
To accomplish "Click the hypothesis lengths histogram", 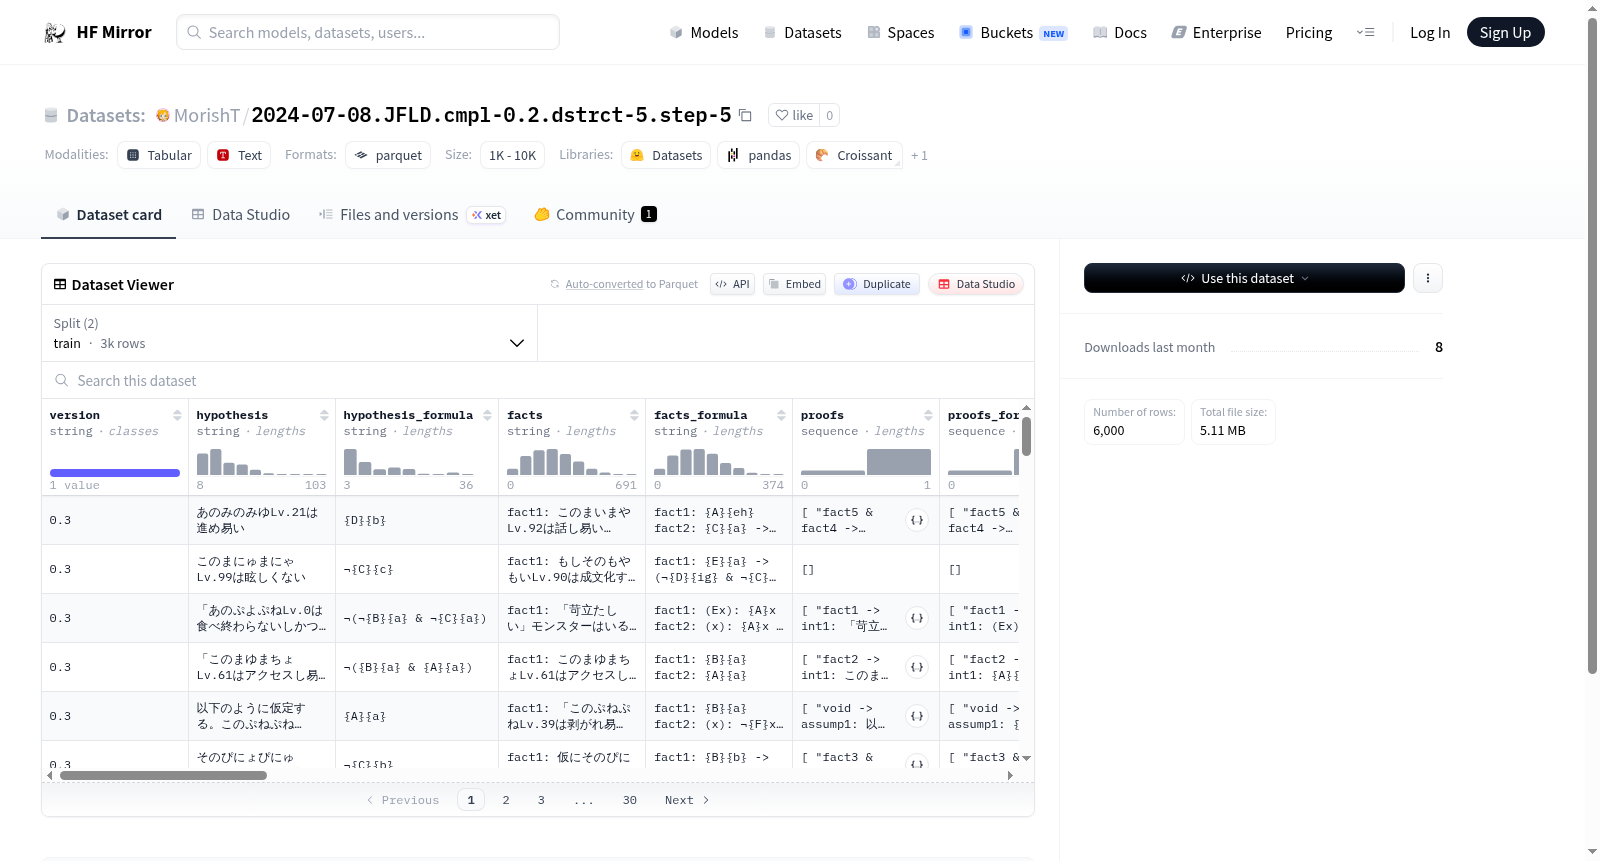I will (262, 461).
